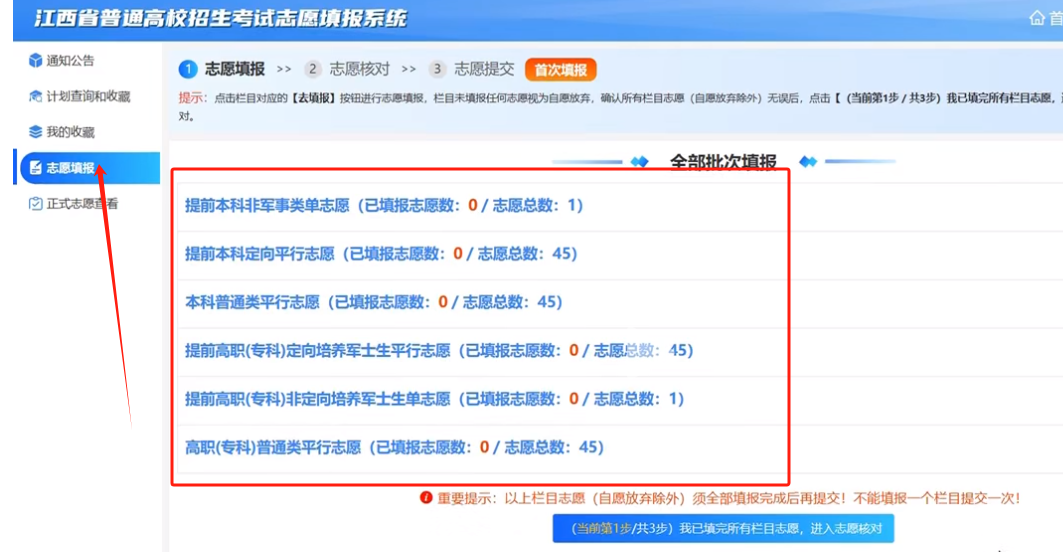Click the step 2 number circle

coord(313,69)
